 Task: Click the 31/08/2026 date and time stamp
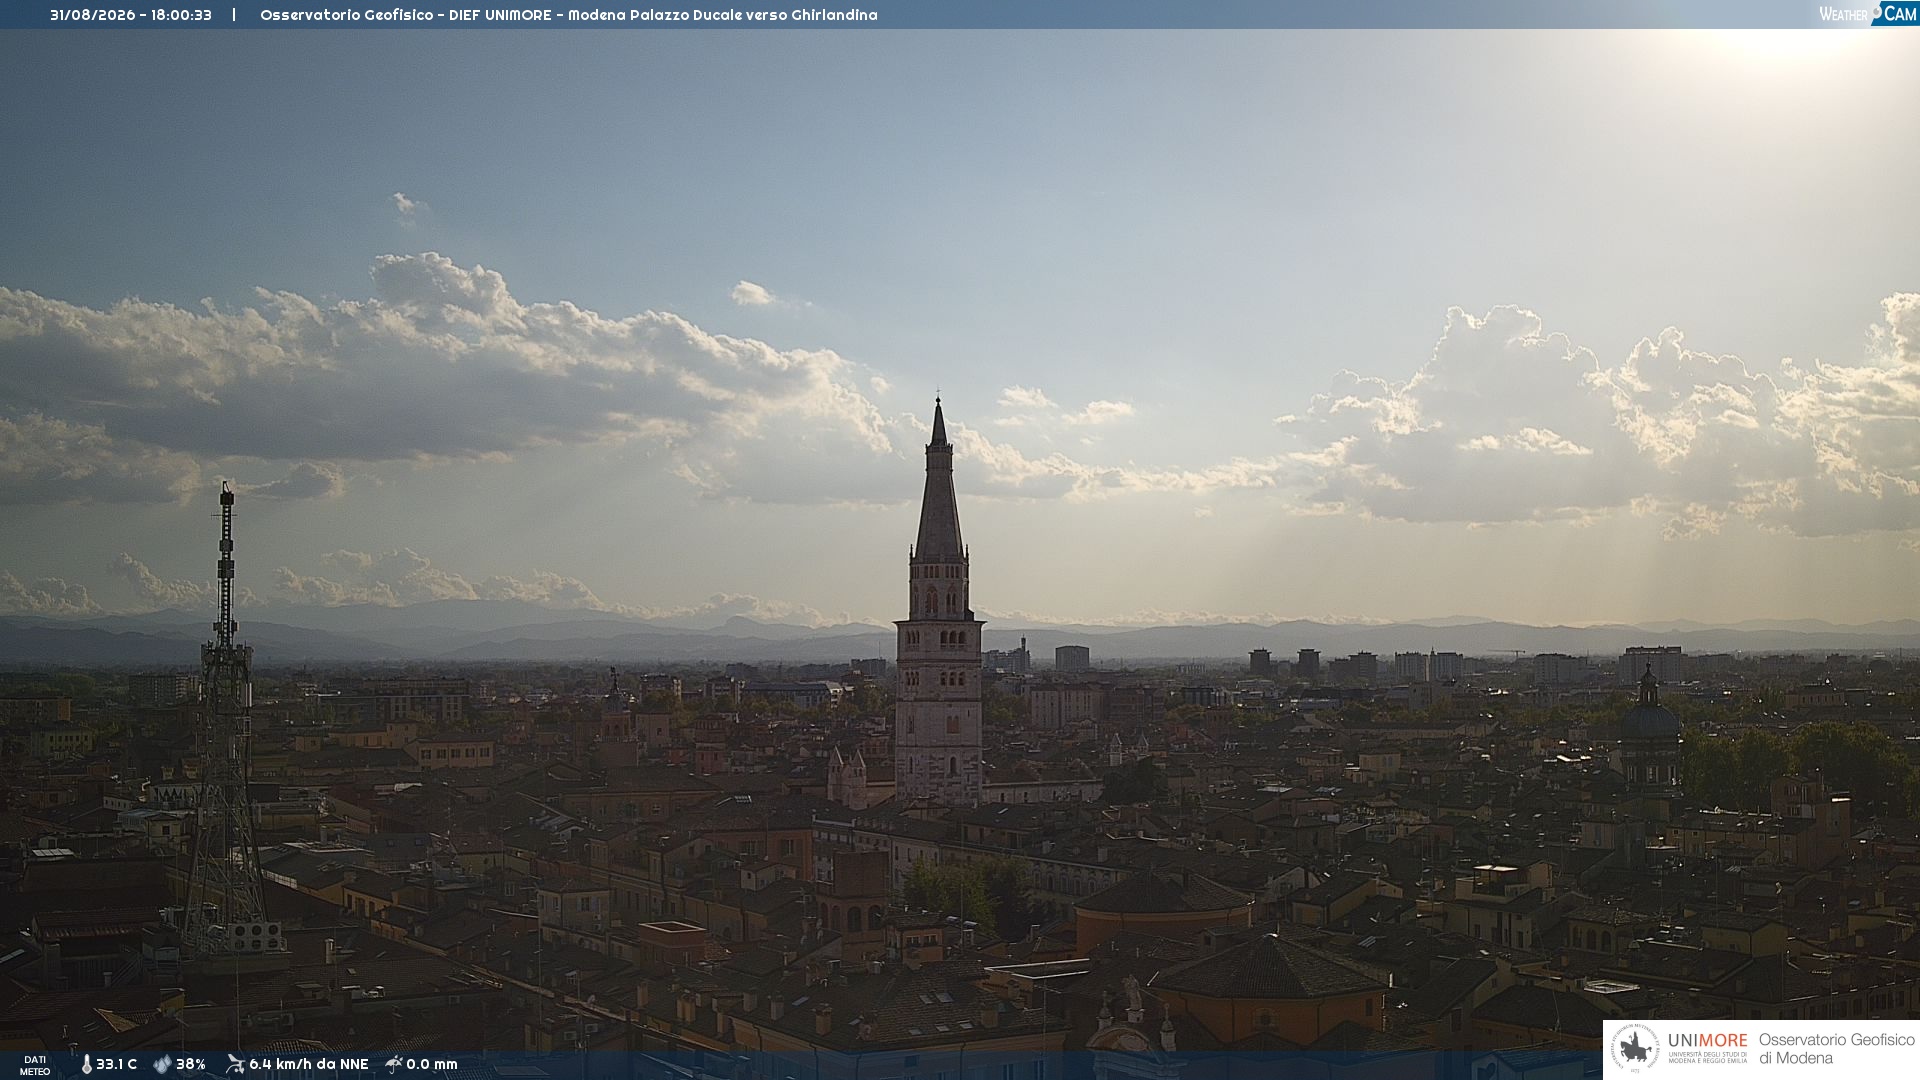tap(131, 15)
